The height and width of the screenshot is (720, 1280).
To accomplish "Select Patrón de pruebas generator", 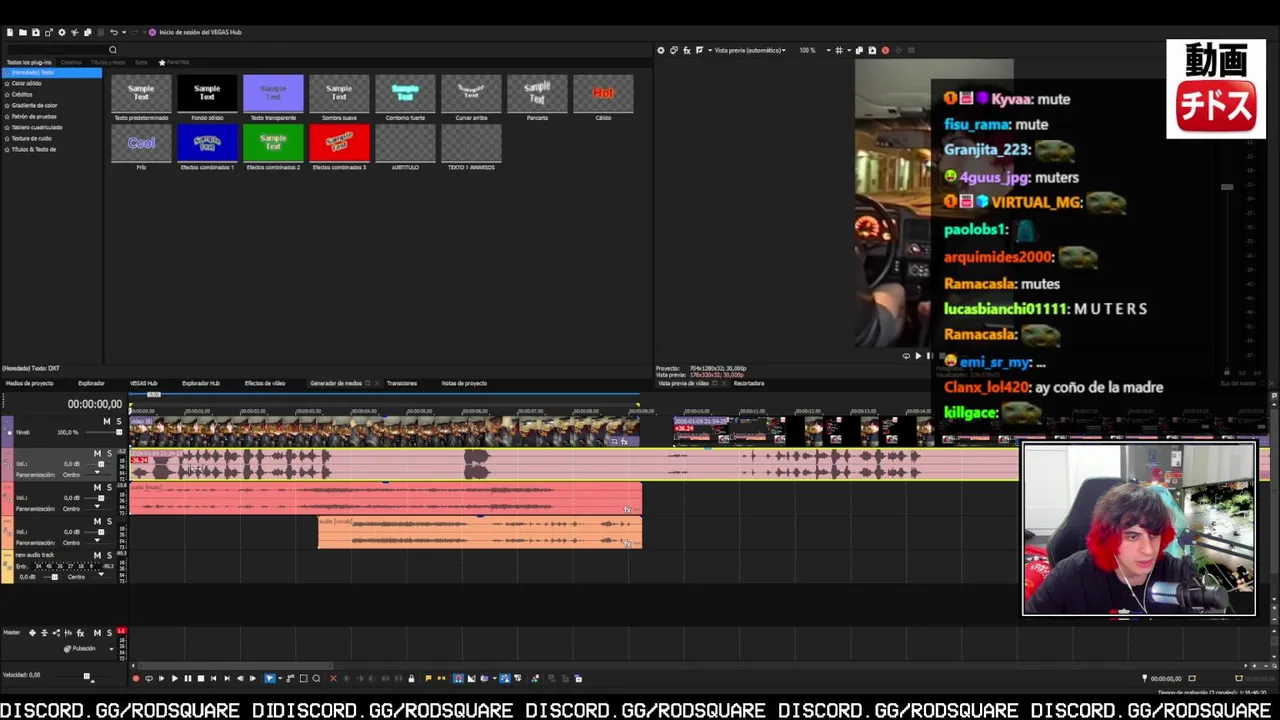I will [x=34, y=116].
